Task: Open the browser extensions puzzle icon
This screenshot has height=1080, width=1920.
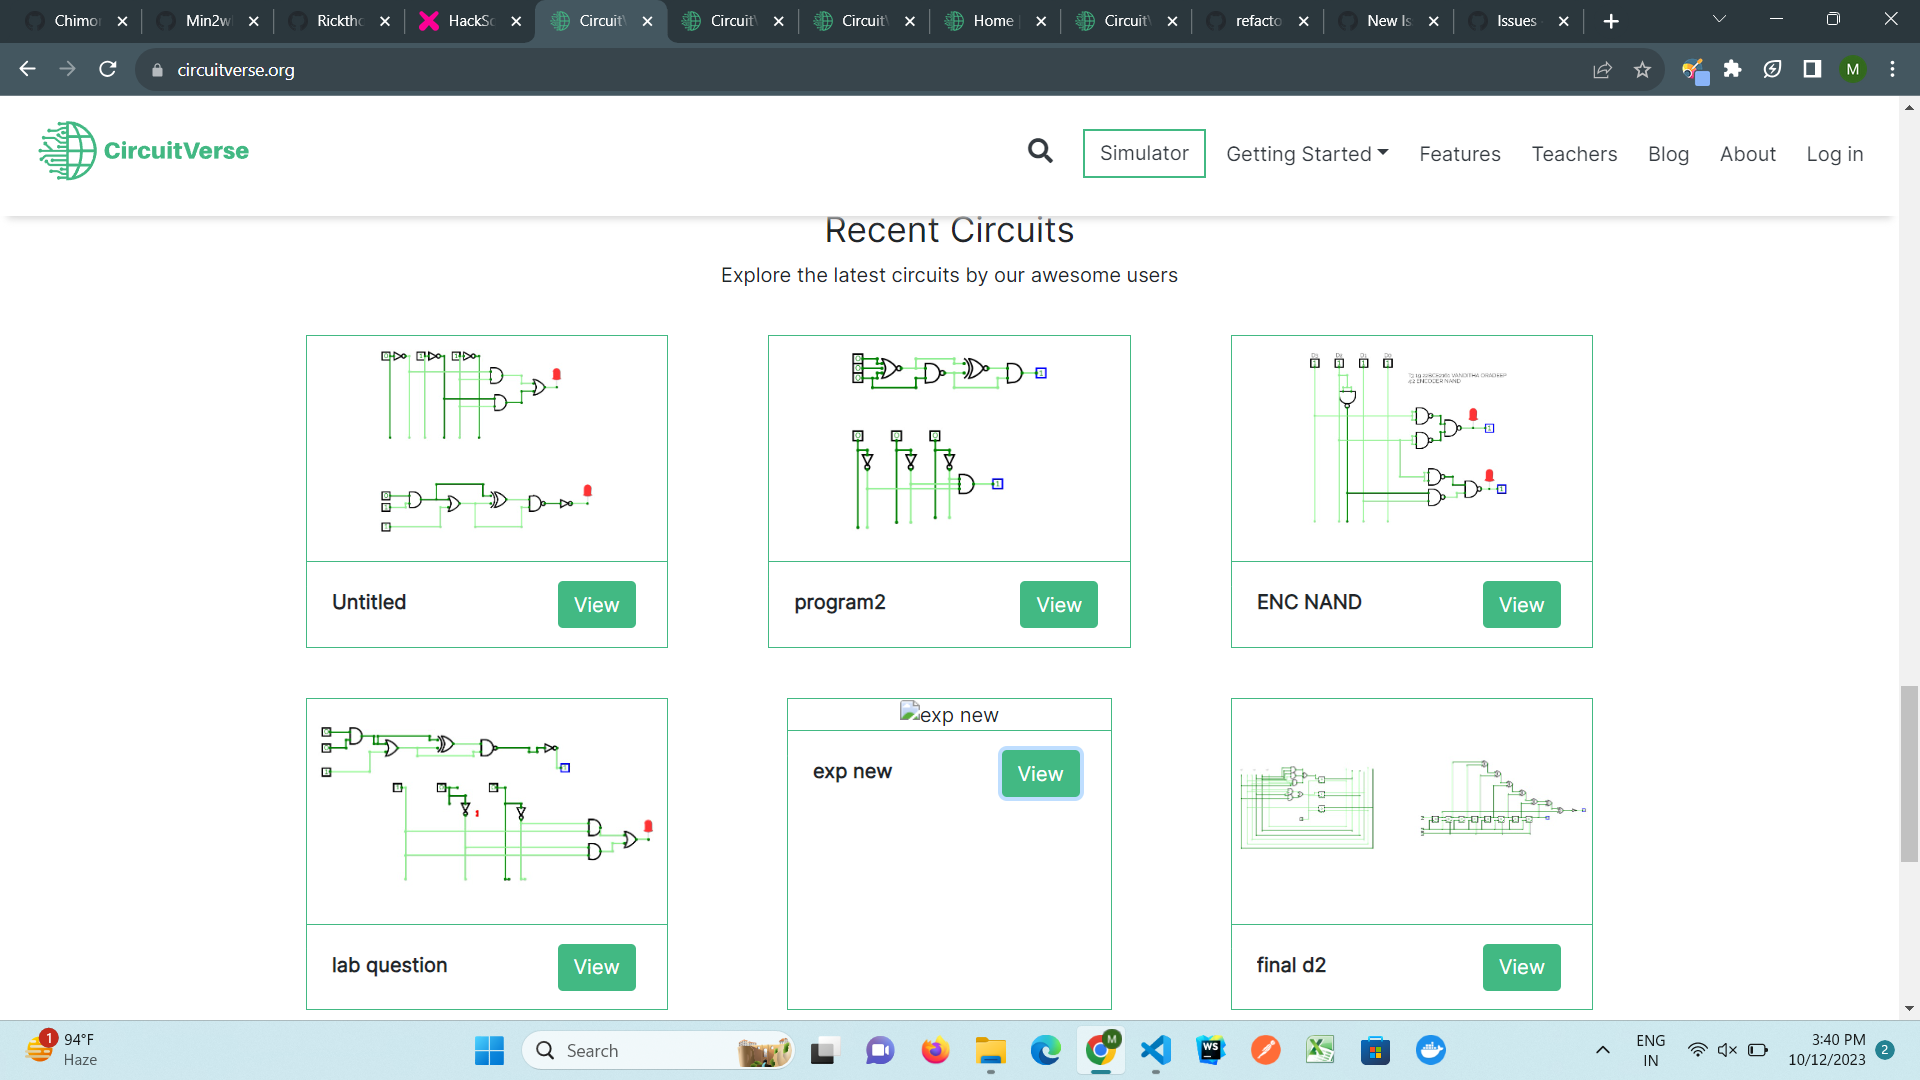Action: tap(1733, 69)
